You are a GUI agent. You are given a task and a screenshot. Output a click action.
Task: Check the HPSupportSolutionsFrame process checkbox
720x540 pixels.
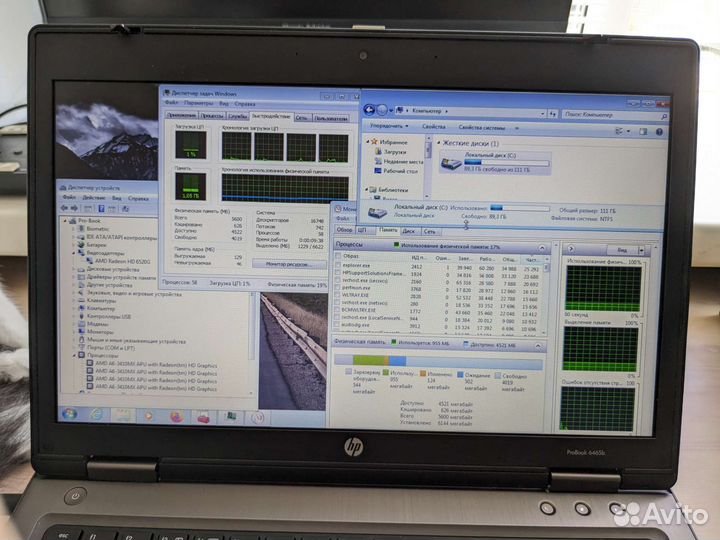pyautogui.click(x=338, y=273)
